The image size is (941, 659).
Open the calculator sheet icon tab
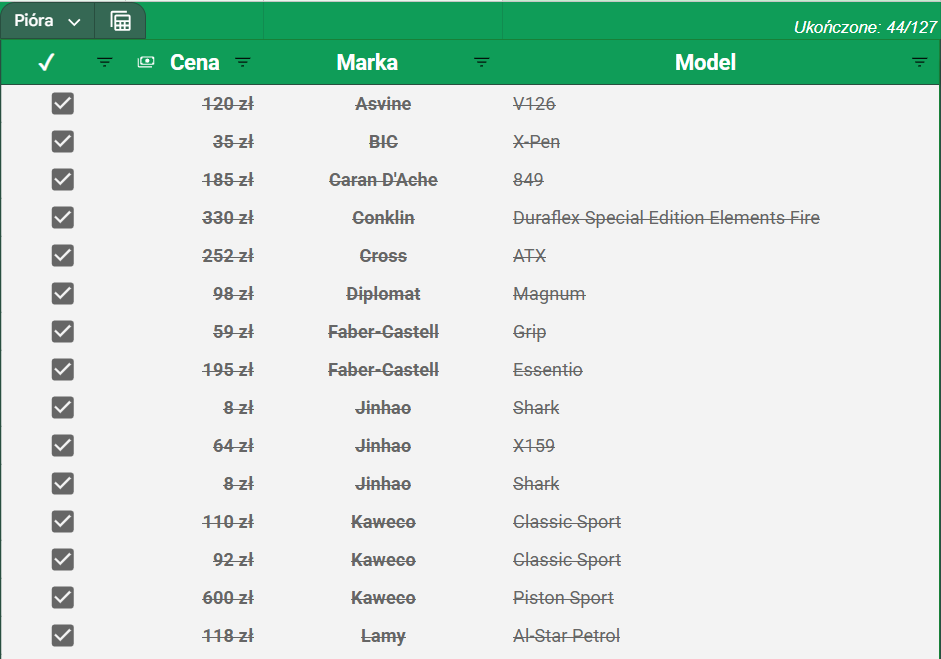(x=120, y=21)
